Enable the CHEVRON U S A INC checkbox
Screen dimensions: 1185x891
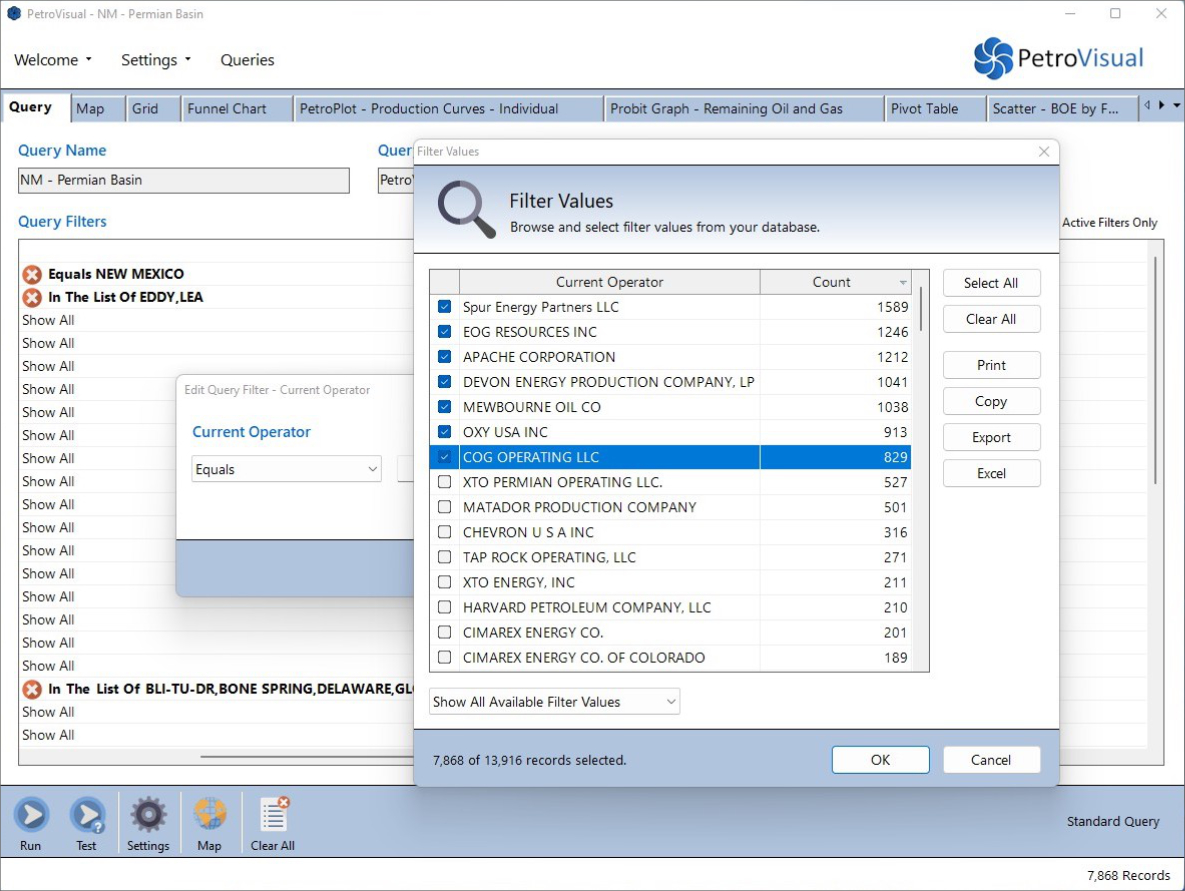[x=445, y=532]
